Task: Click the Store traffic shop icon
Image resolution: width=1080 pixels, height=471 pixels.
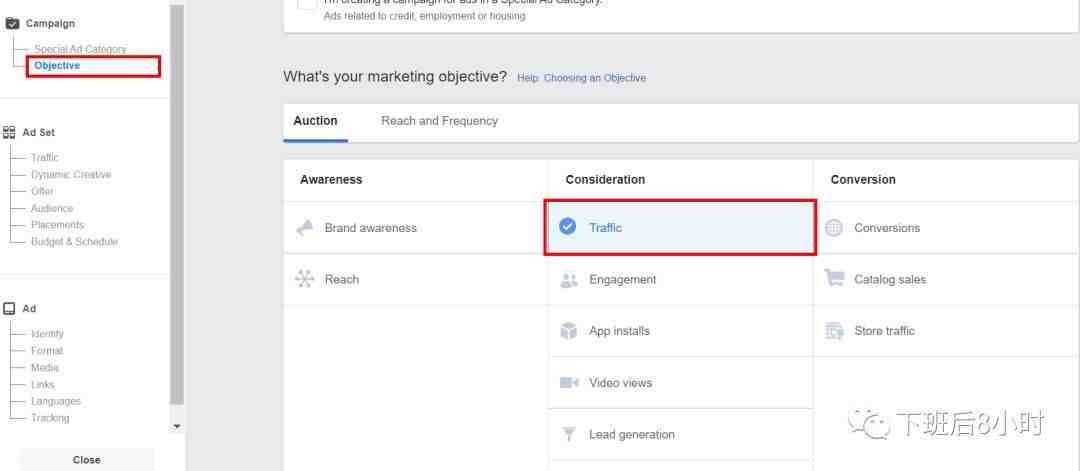Action: tap(834, 331)
